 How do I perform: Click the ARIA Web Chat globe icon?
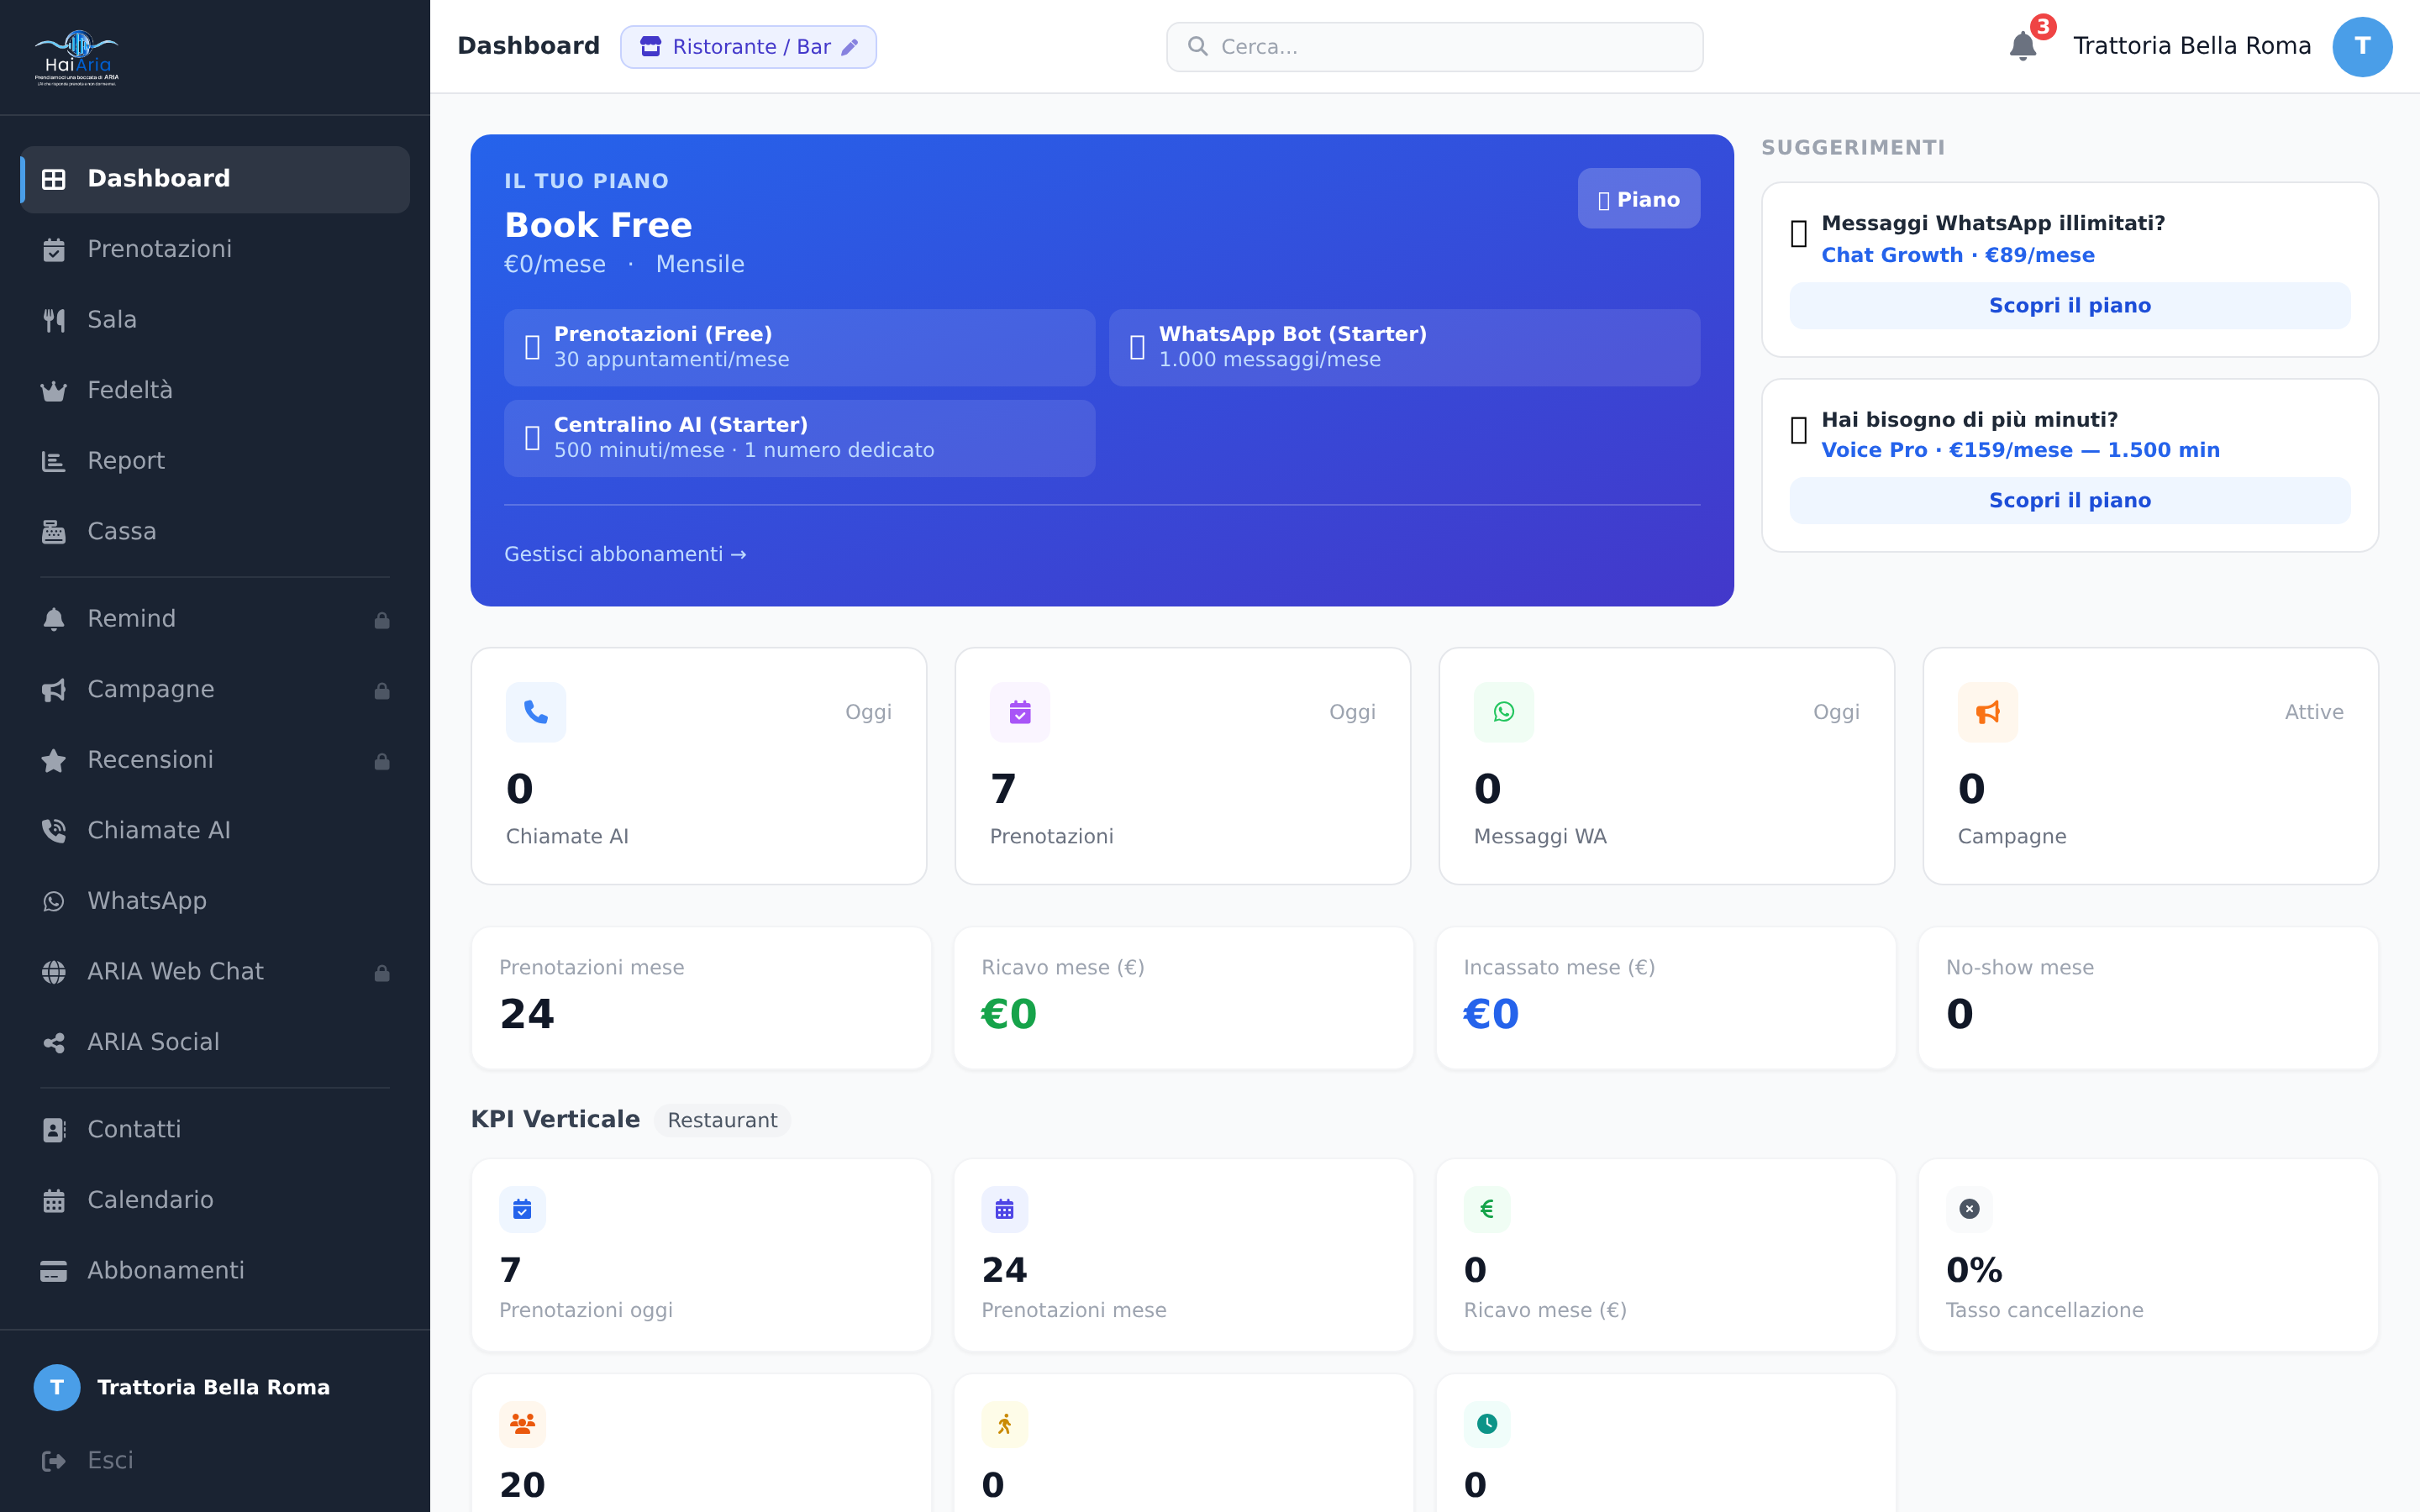pos(54,972)
